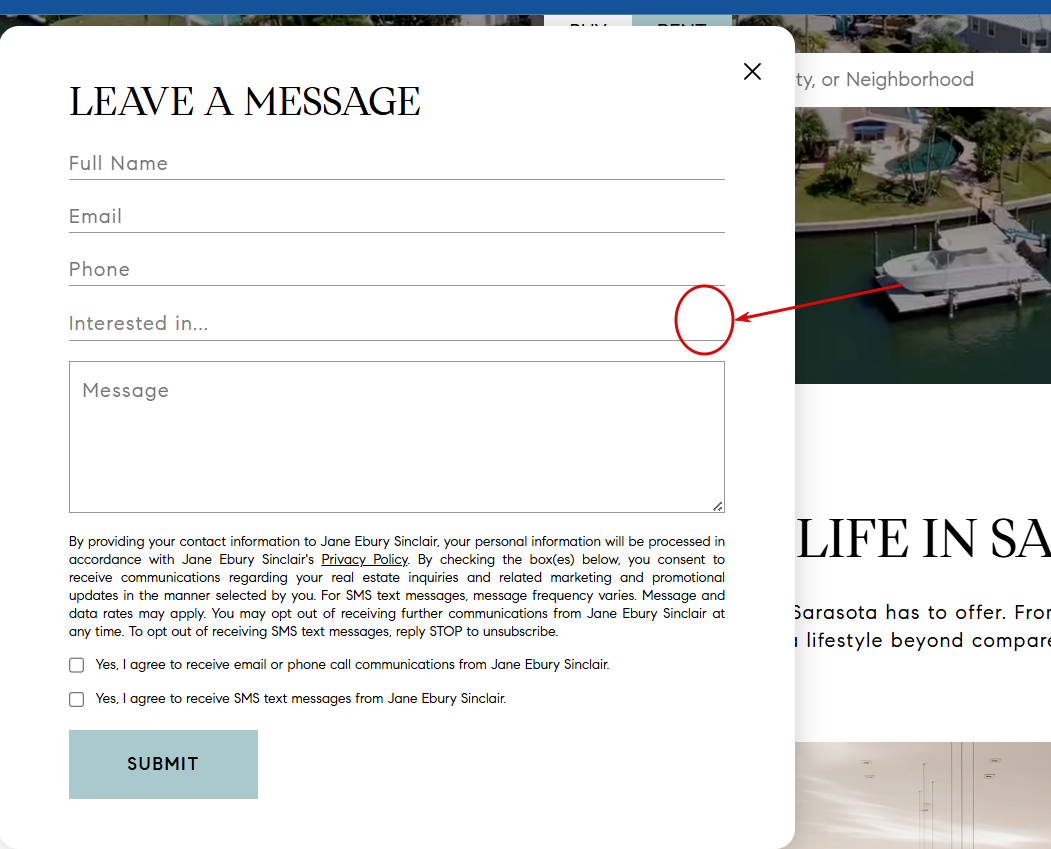The height and width of the screenshot is (849, 1051).
Task: Select the Phone input field
Action: [397, 269]
